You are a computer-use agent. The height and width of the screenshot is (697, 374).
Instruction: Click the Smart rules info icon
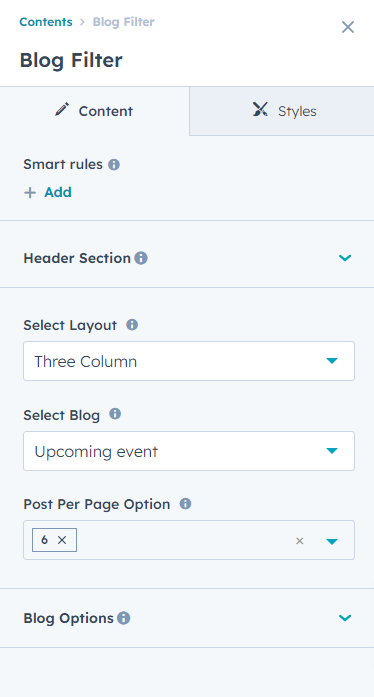pos(114,165)
